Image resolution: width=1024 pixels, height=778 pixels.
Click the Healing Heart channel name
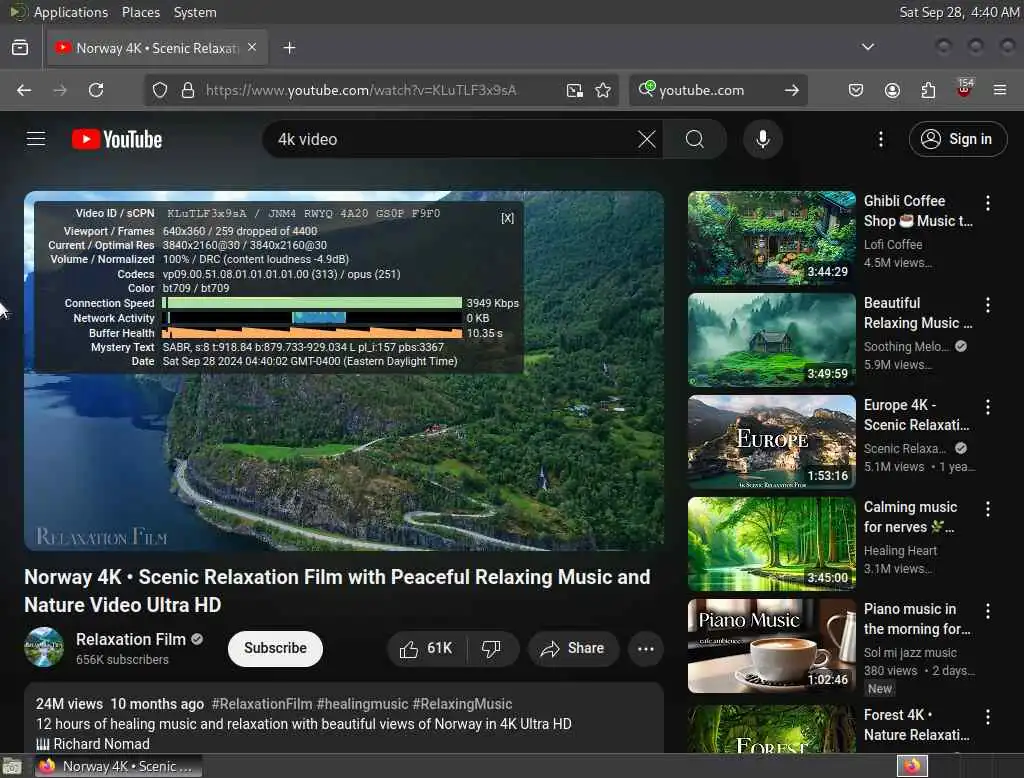[900, 551]
